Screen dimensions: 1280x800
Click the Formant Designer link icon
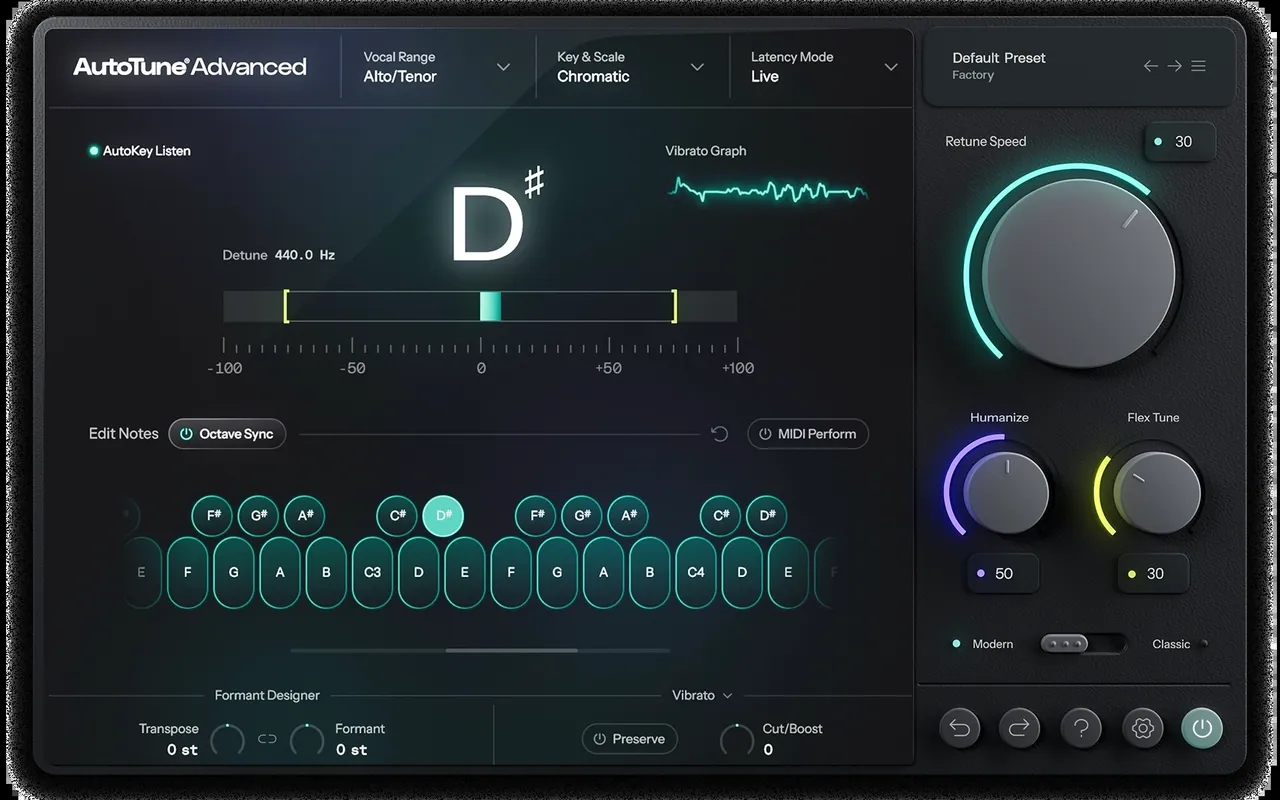[267, 739]
